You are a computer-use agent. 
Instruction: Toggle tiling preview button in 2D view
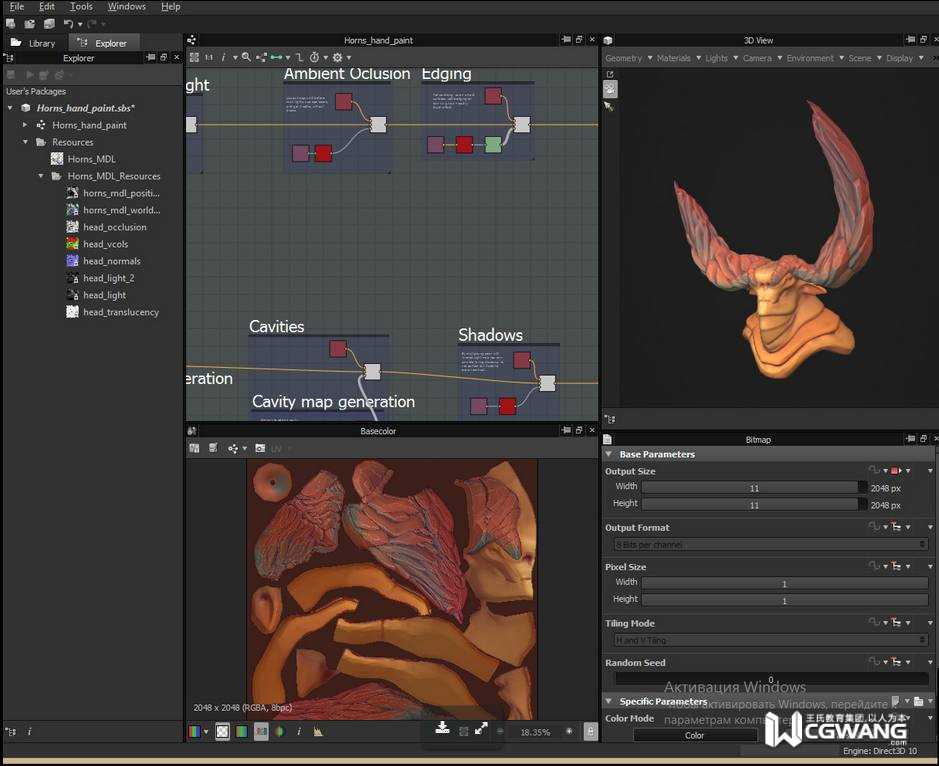pos(261,732)
